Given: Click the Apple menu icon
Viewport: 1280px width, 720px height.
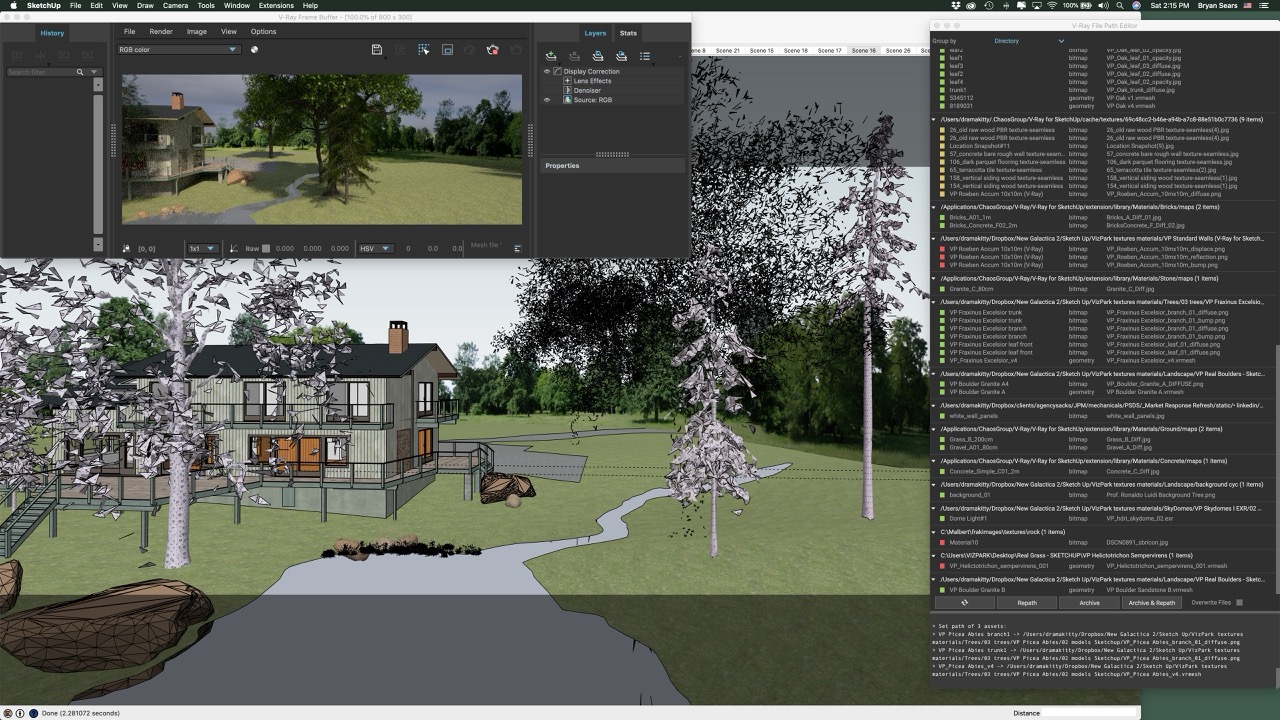Looking at the screenshot, I should coord(13,5).
